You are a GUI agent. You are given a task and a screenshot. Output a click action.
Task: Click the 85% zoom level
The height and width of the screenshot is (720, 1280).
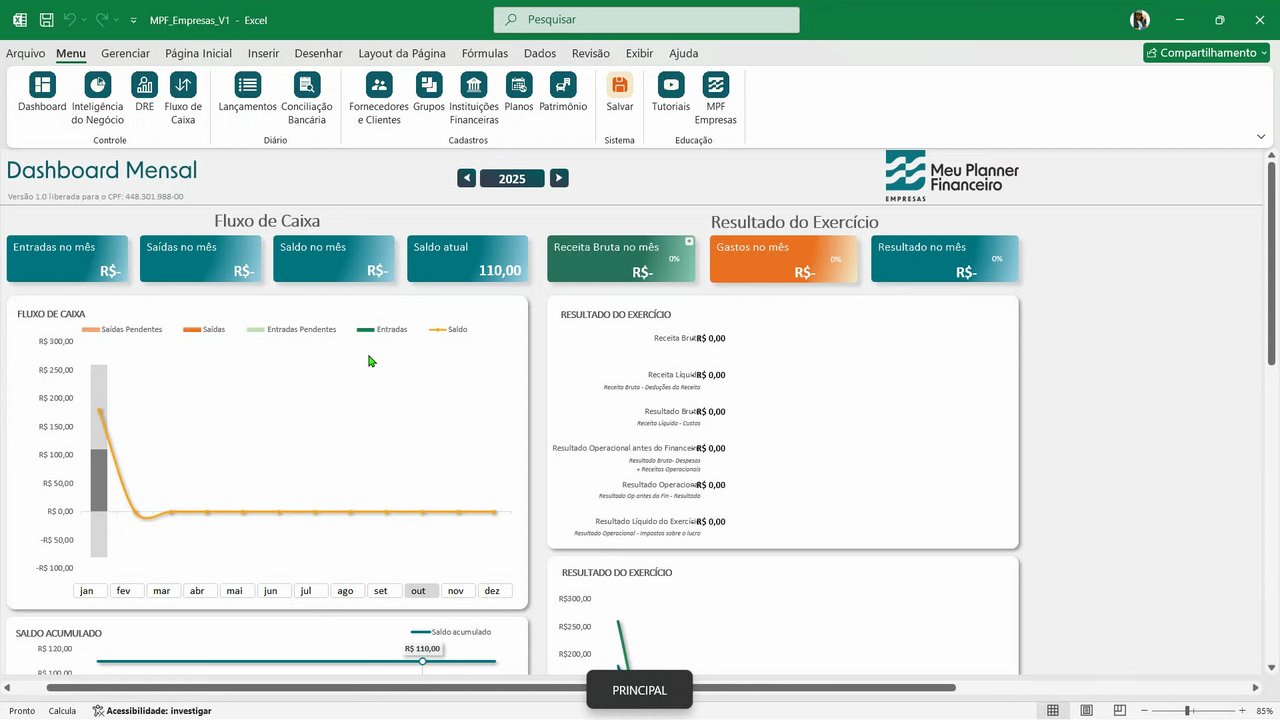[x=1264, y=711]
